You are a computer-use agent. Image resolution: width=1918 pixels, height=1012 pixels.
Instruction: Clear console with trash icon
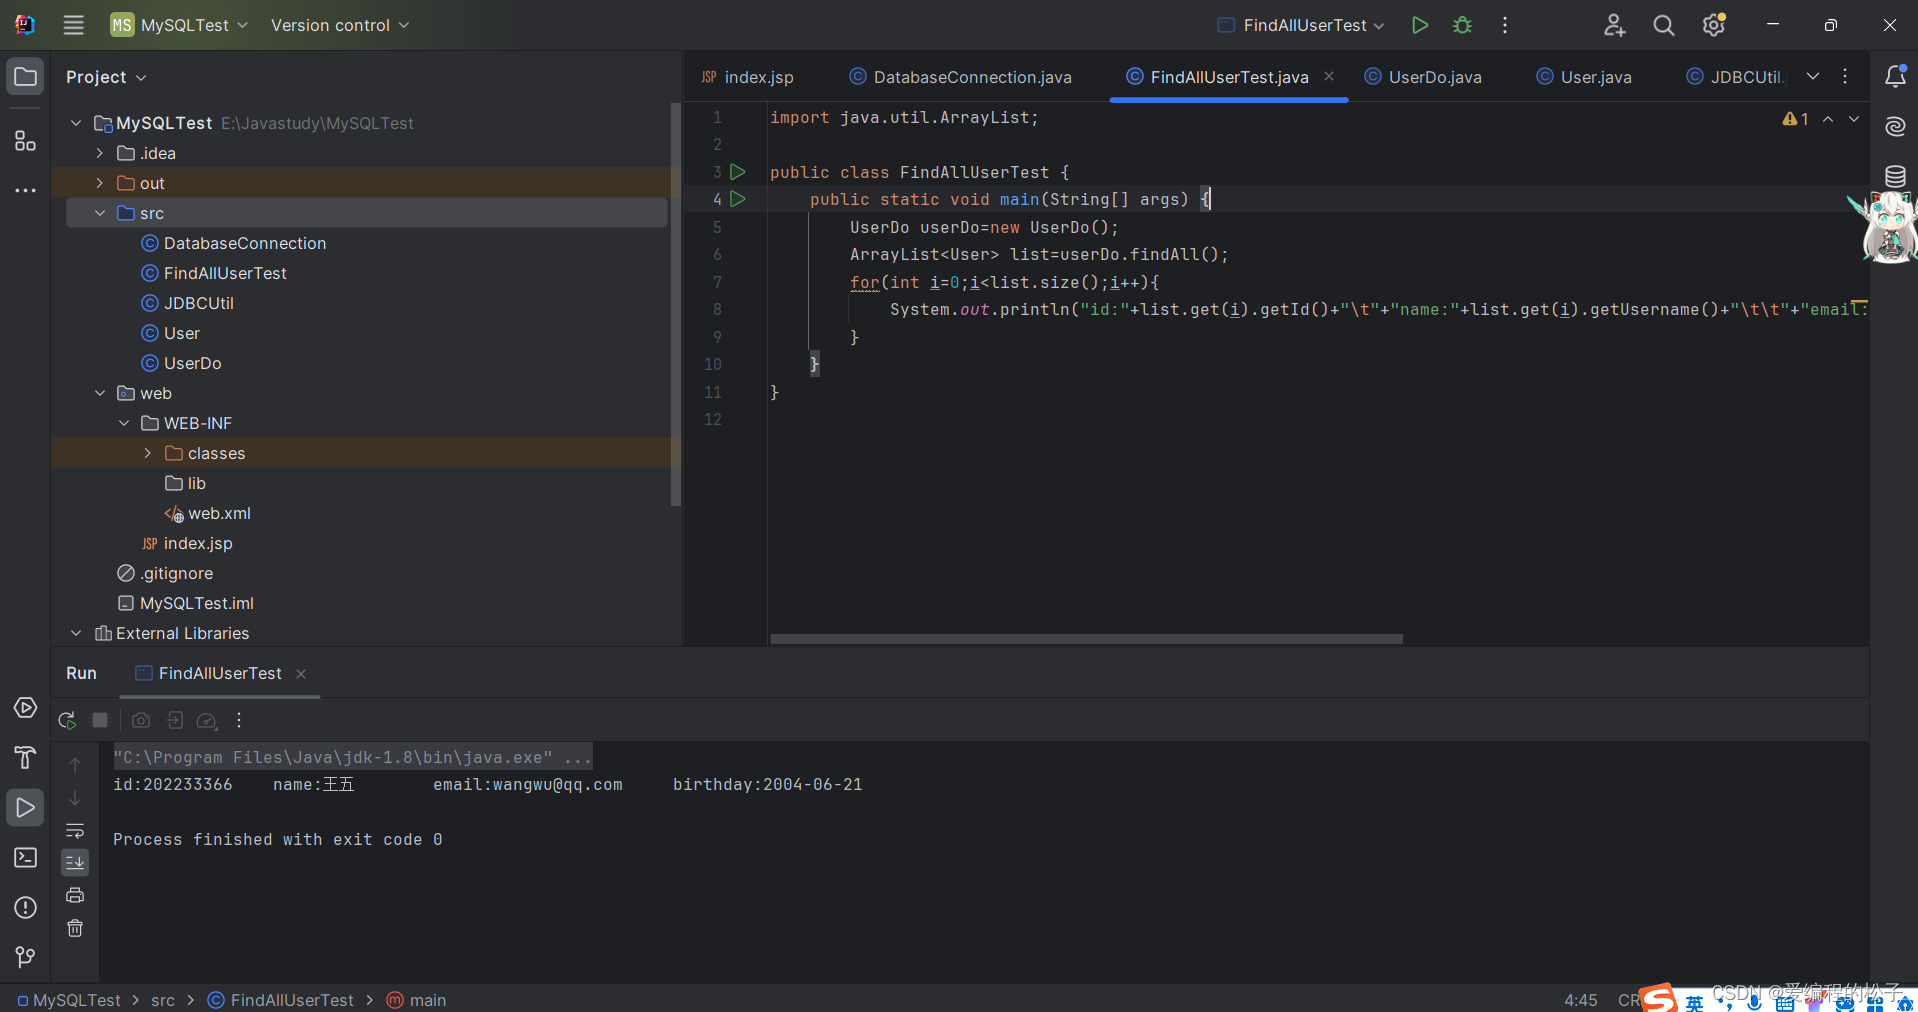75,928
